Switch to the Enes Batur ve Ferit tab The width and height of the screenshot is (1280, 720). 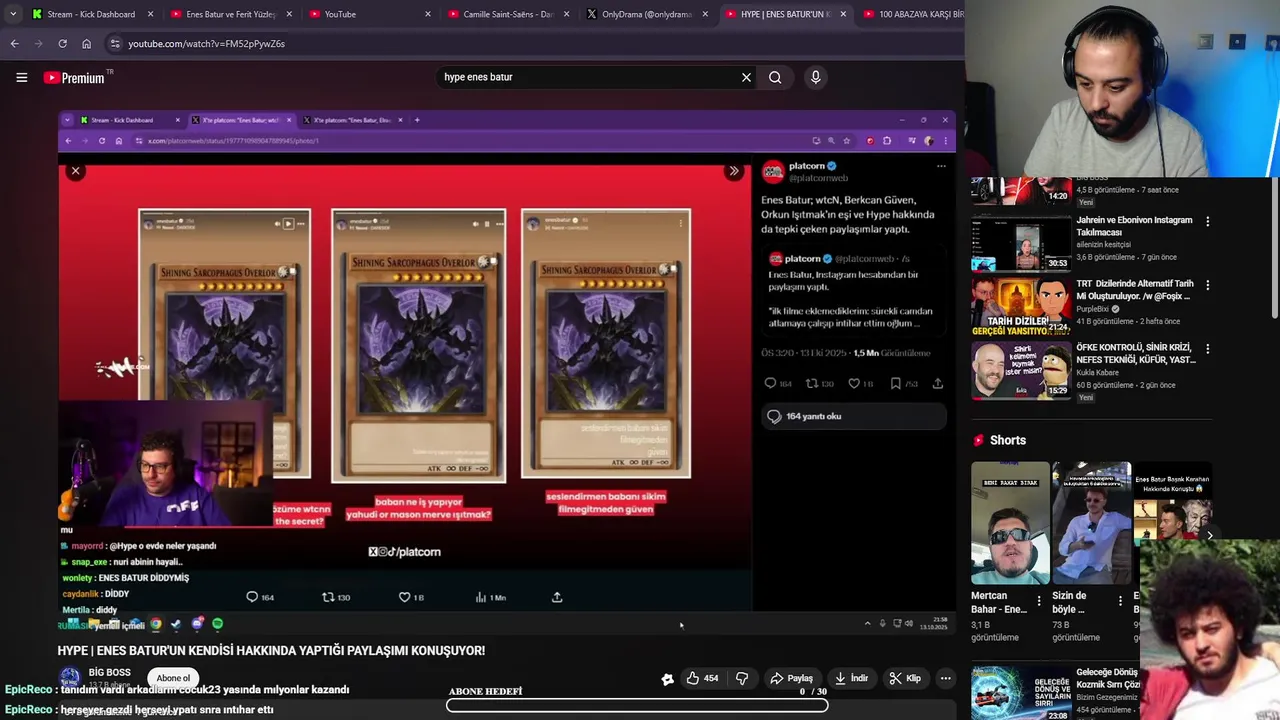(x=231, y=14)
